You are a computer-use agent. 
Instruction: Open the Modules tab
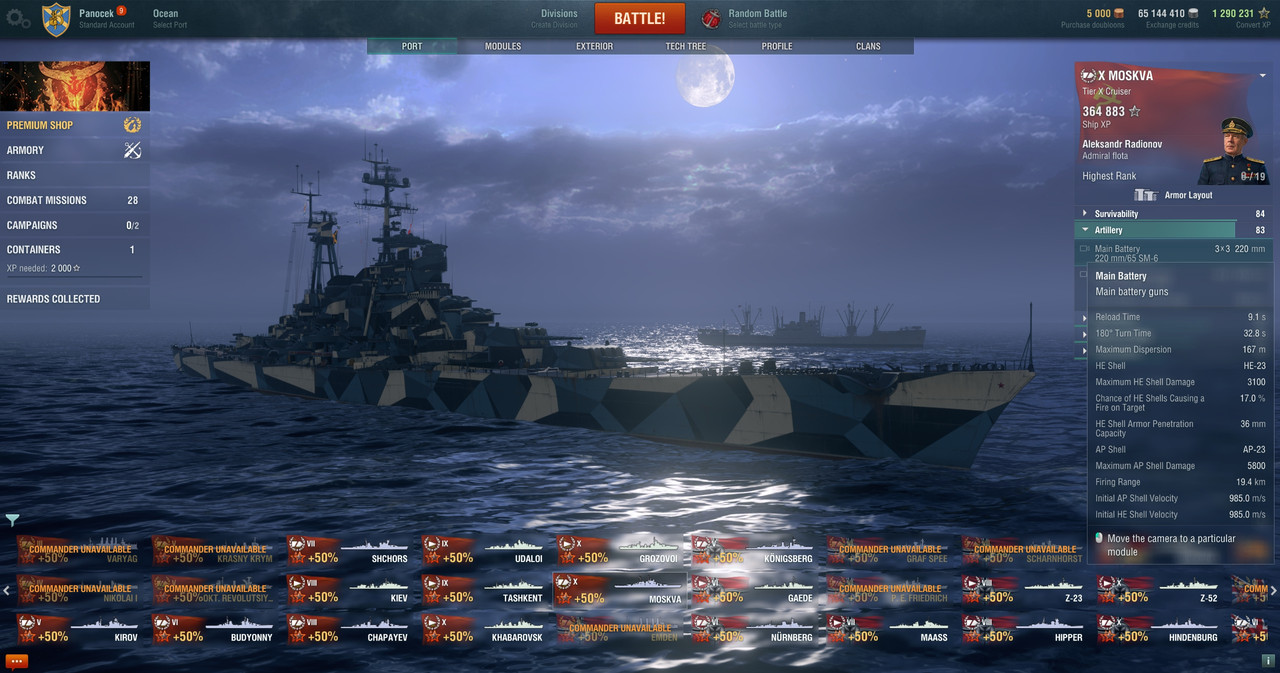(x=503, y=46)
